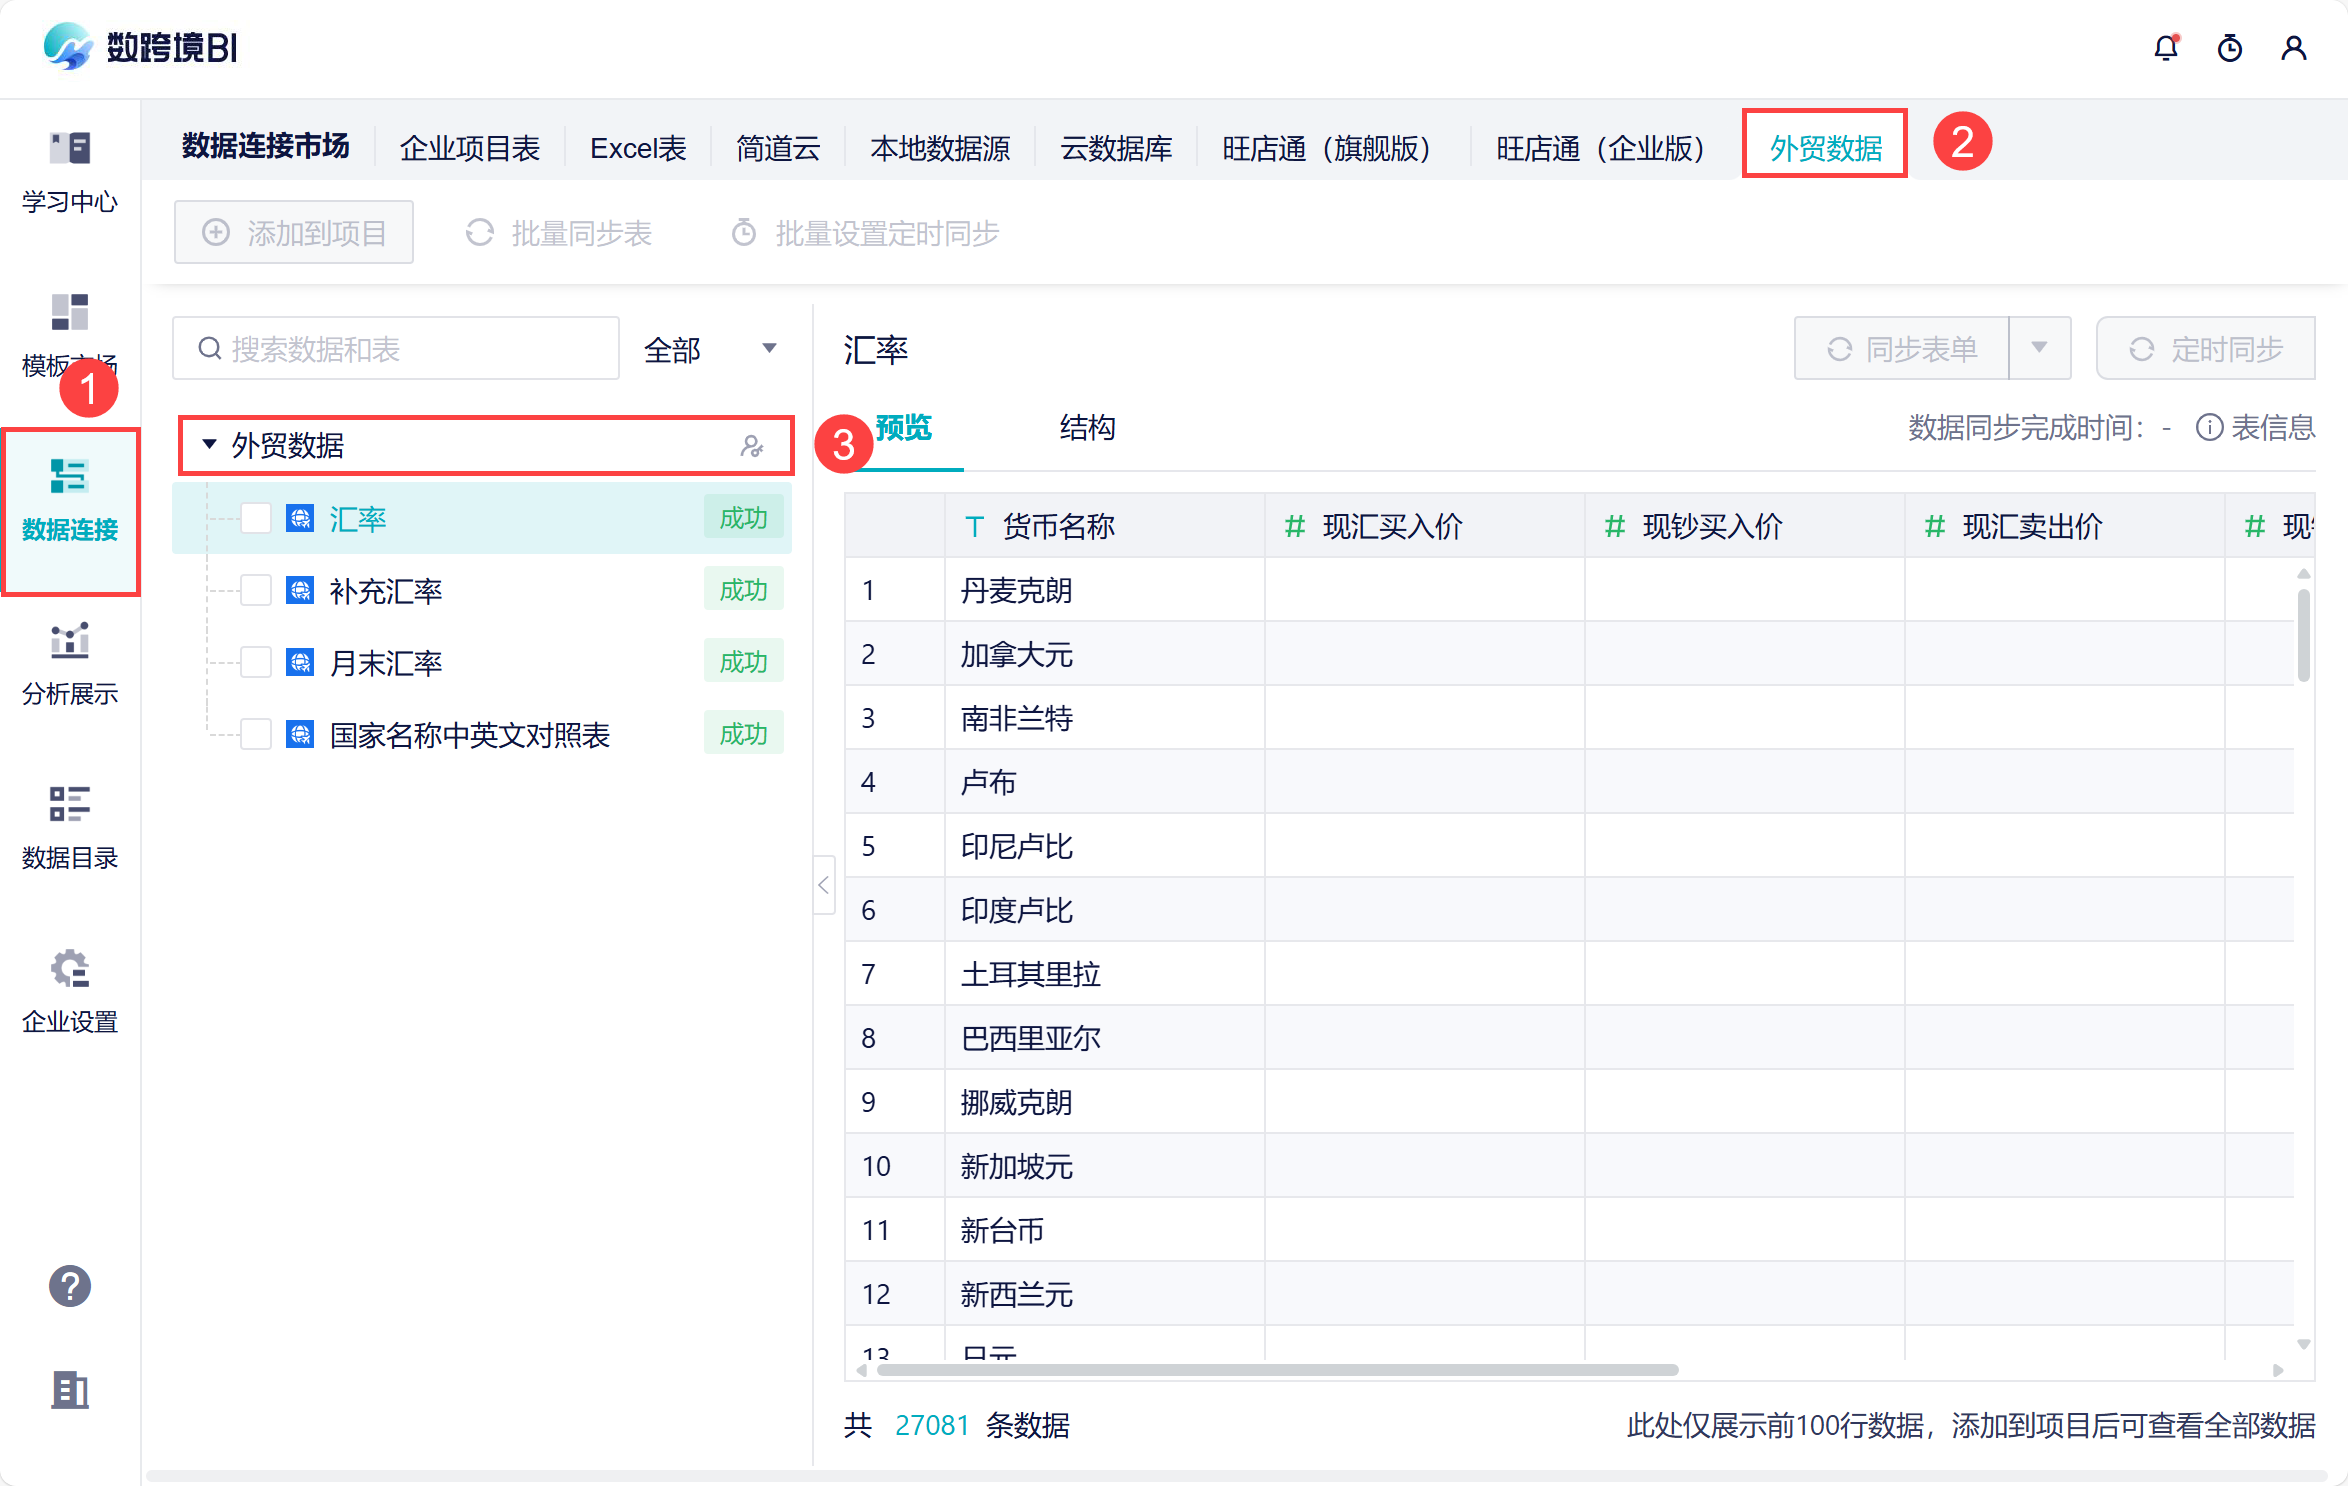The height and width of the screenshot is (1486, 2348).
Task: Click the timer clock icon in header
Action: (x=2230, y=48)
